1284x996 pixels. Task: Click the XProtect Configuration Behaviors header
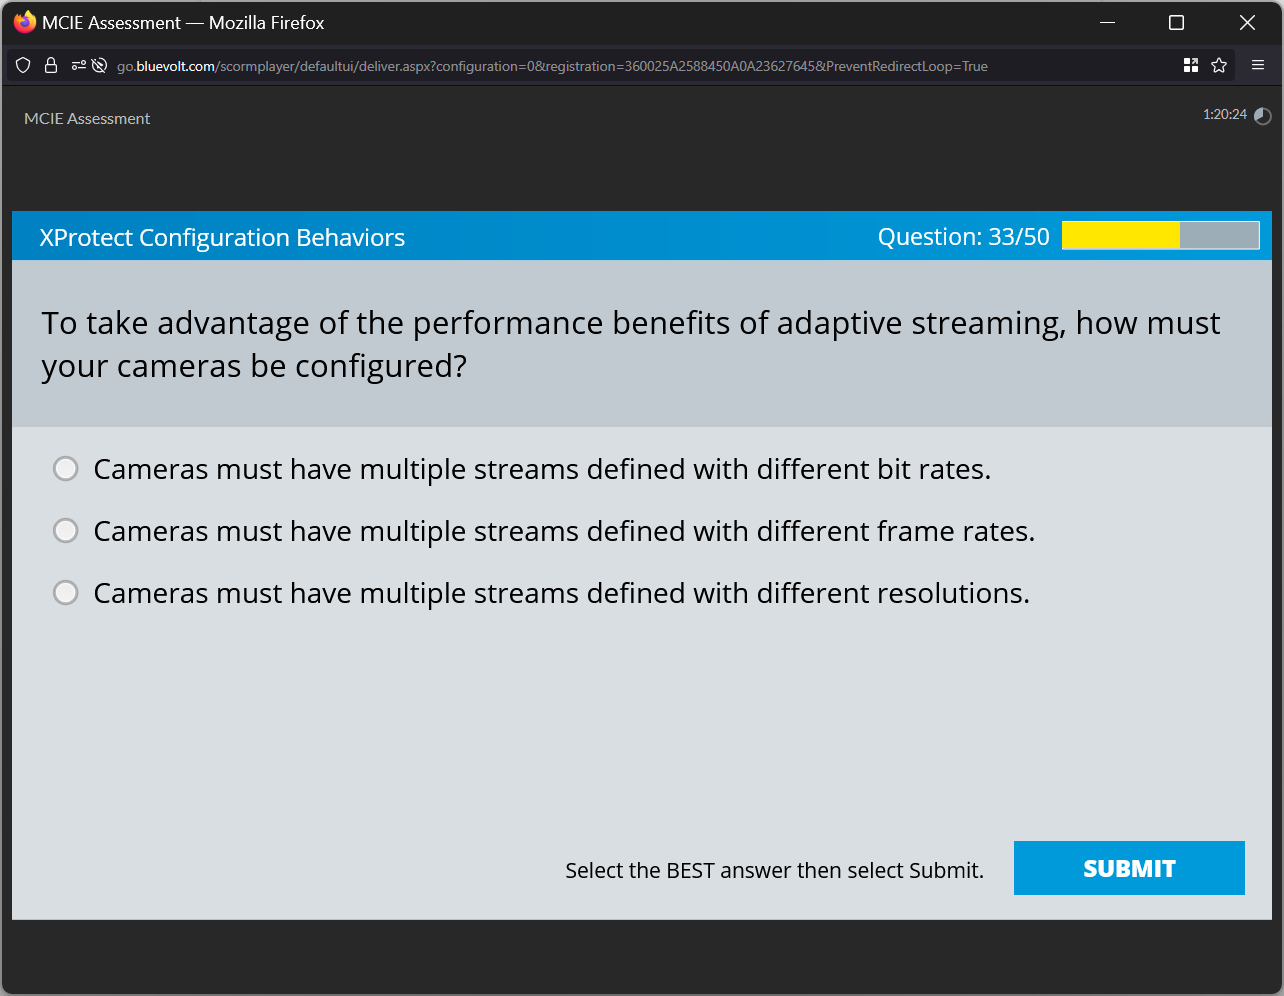click(x=221, y=237)
